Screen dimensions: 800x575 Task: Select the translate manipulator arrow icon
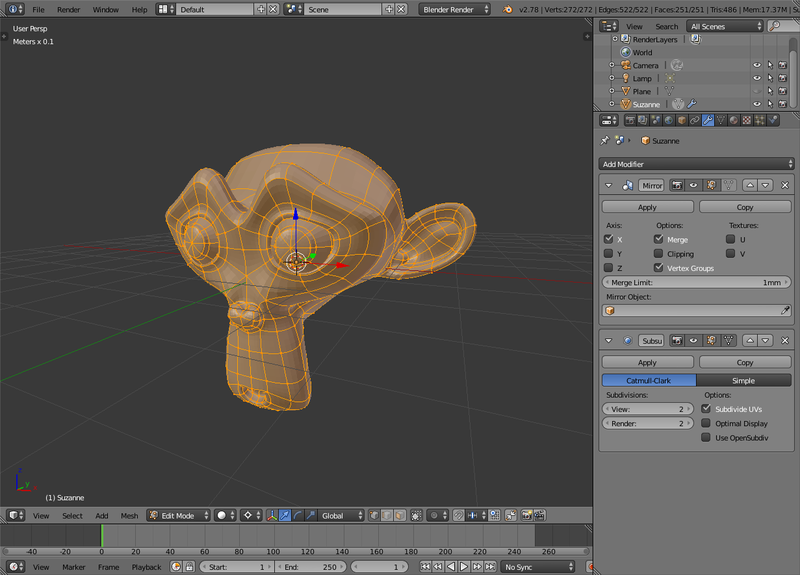tap(285, 515)
